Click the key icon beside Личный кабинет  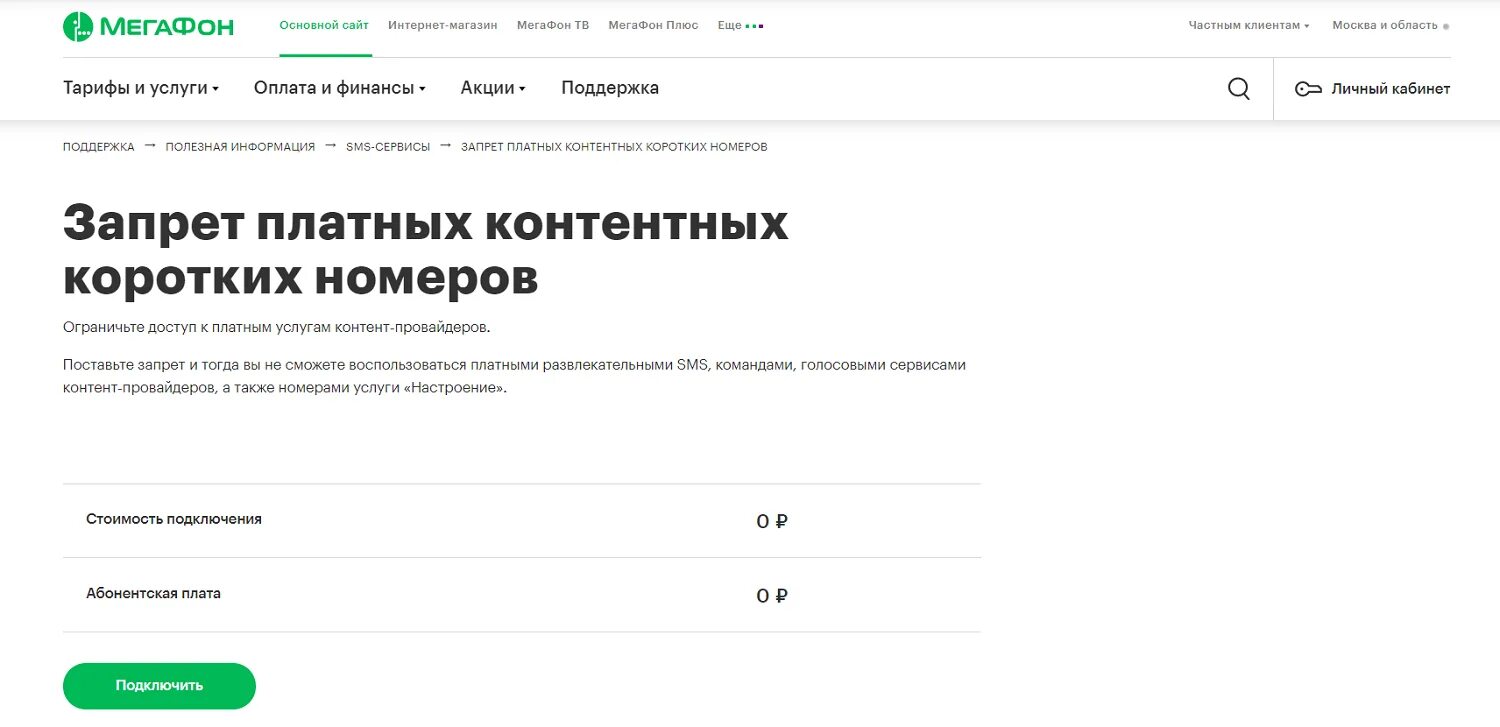pyautogui.click(x=1308, y=89)
